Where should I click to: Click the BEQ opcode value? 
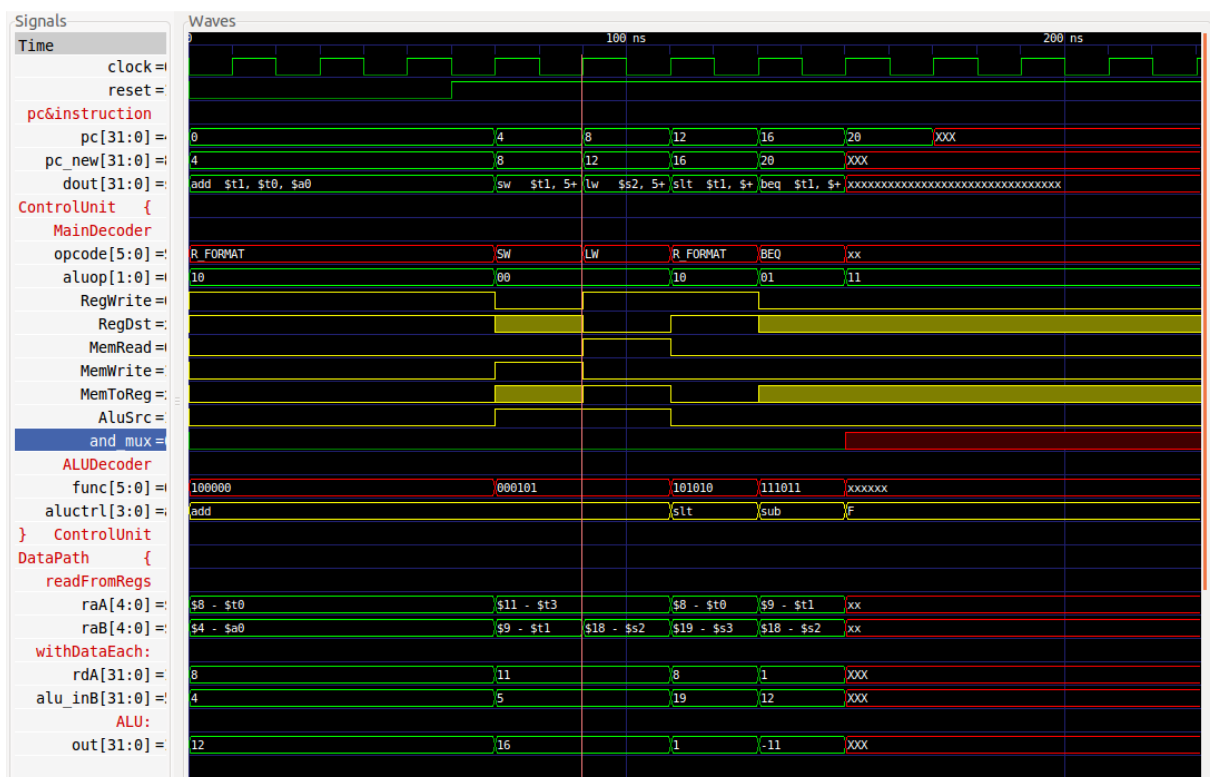[771, 254]
